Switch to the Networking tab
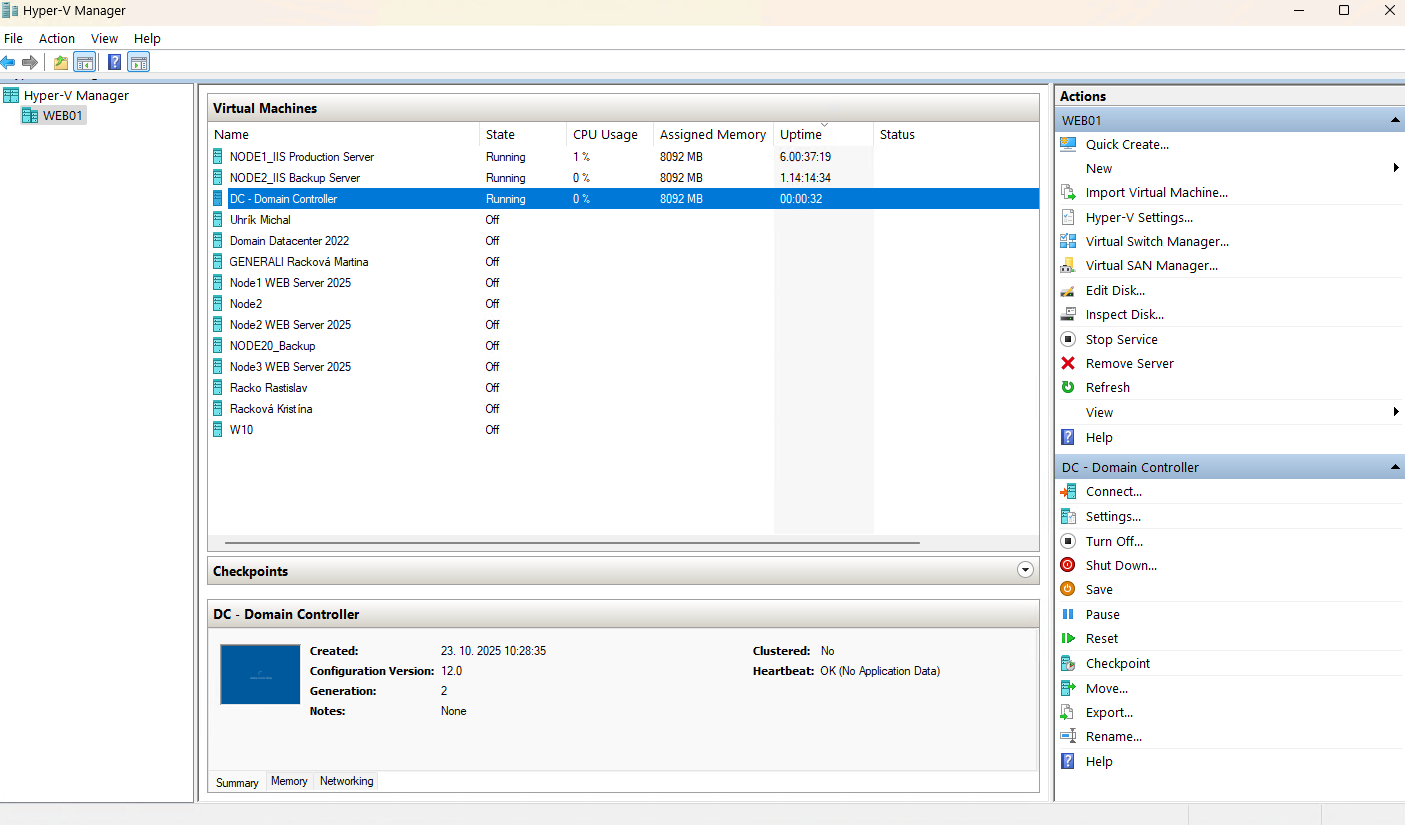This screenshot has height=825, width=1405. pos(346,781)
